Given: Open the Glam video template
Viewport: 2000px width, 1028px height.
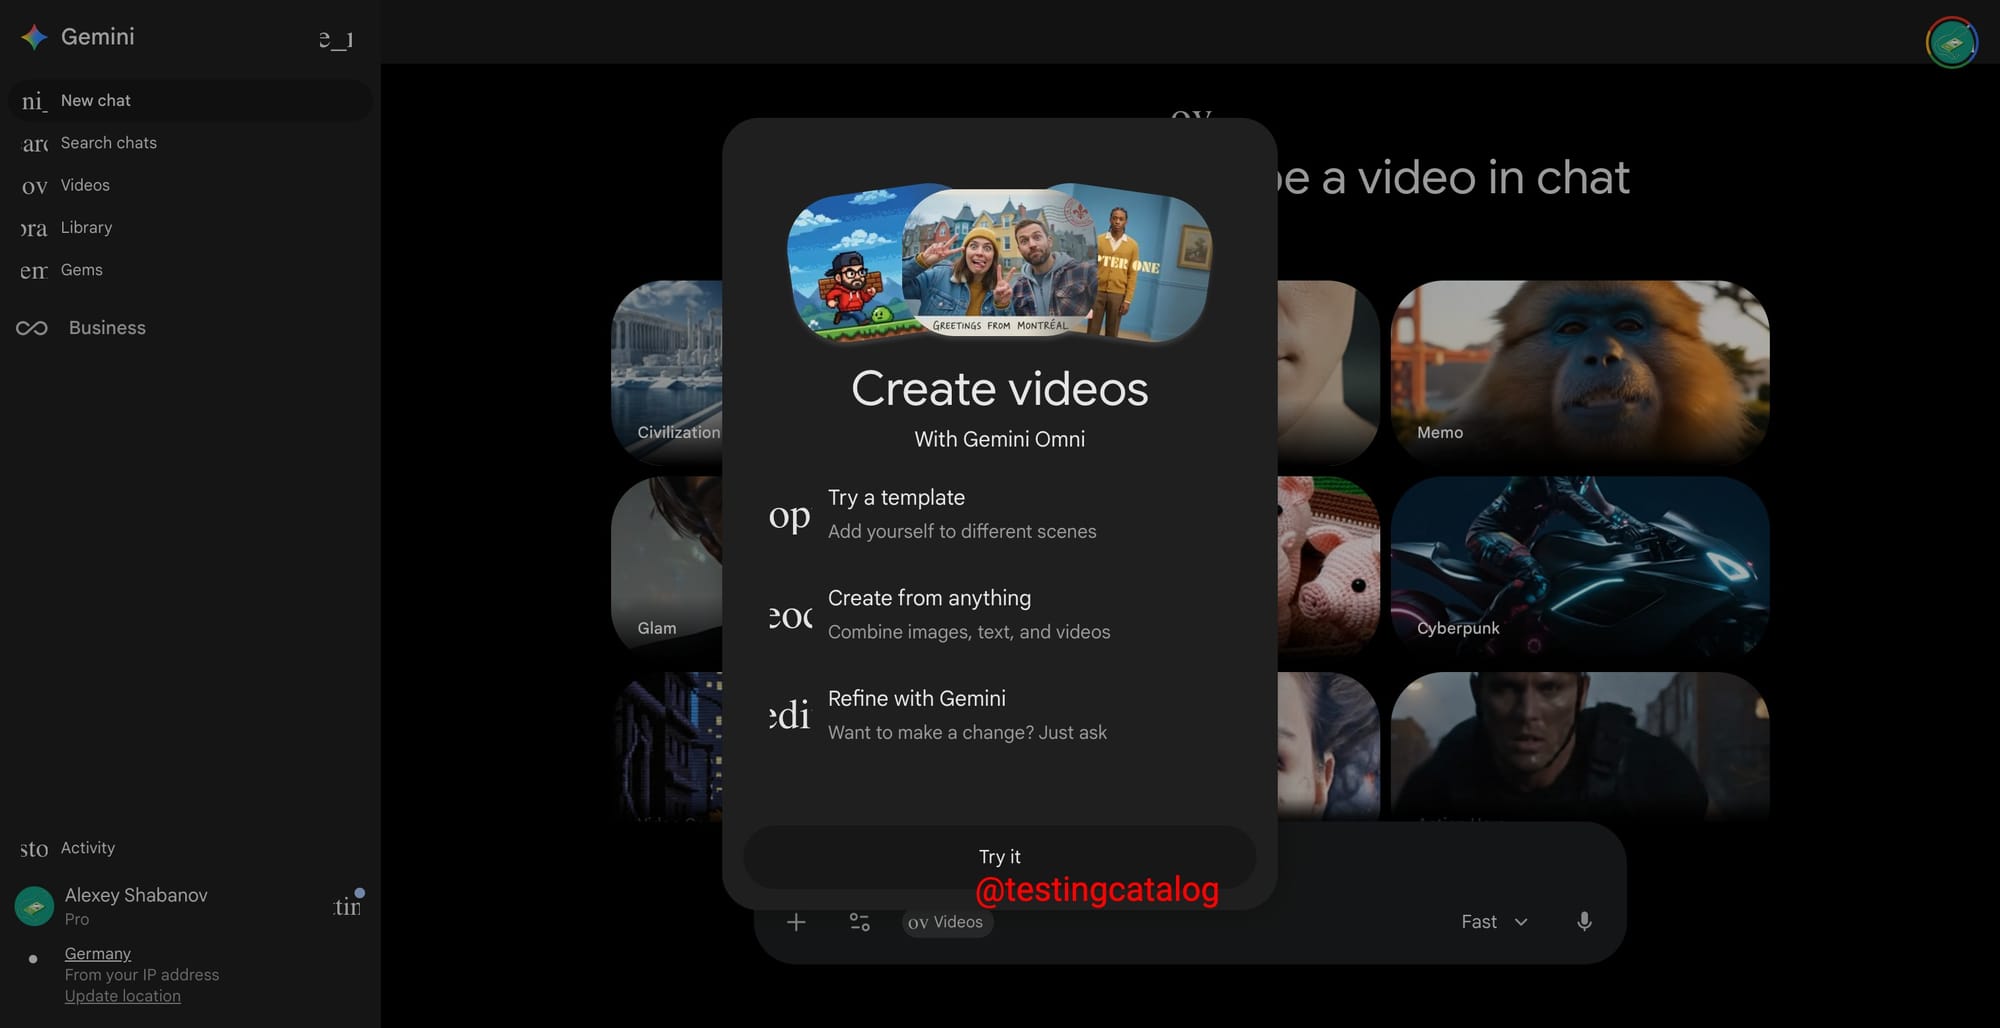Looking at the screenshot, I should (x=667, y=566).
